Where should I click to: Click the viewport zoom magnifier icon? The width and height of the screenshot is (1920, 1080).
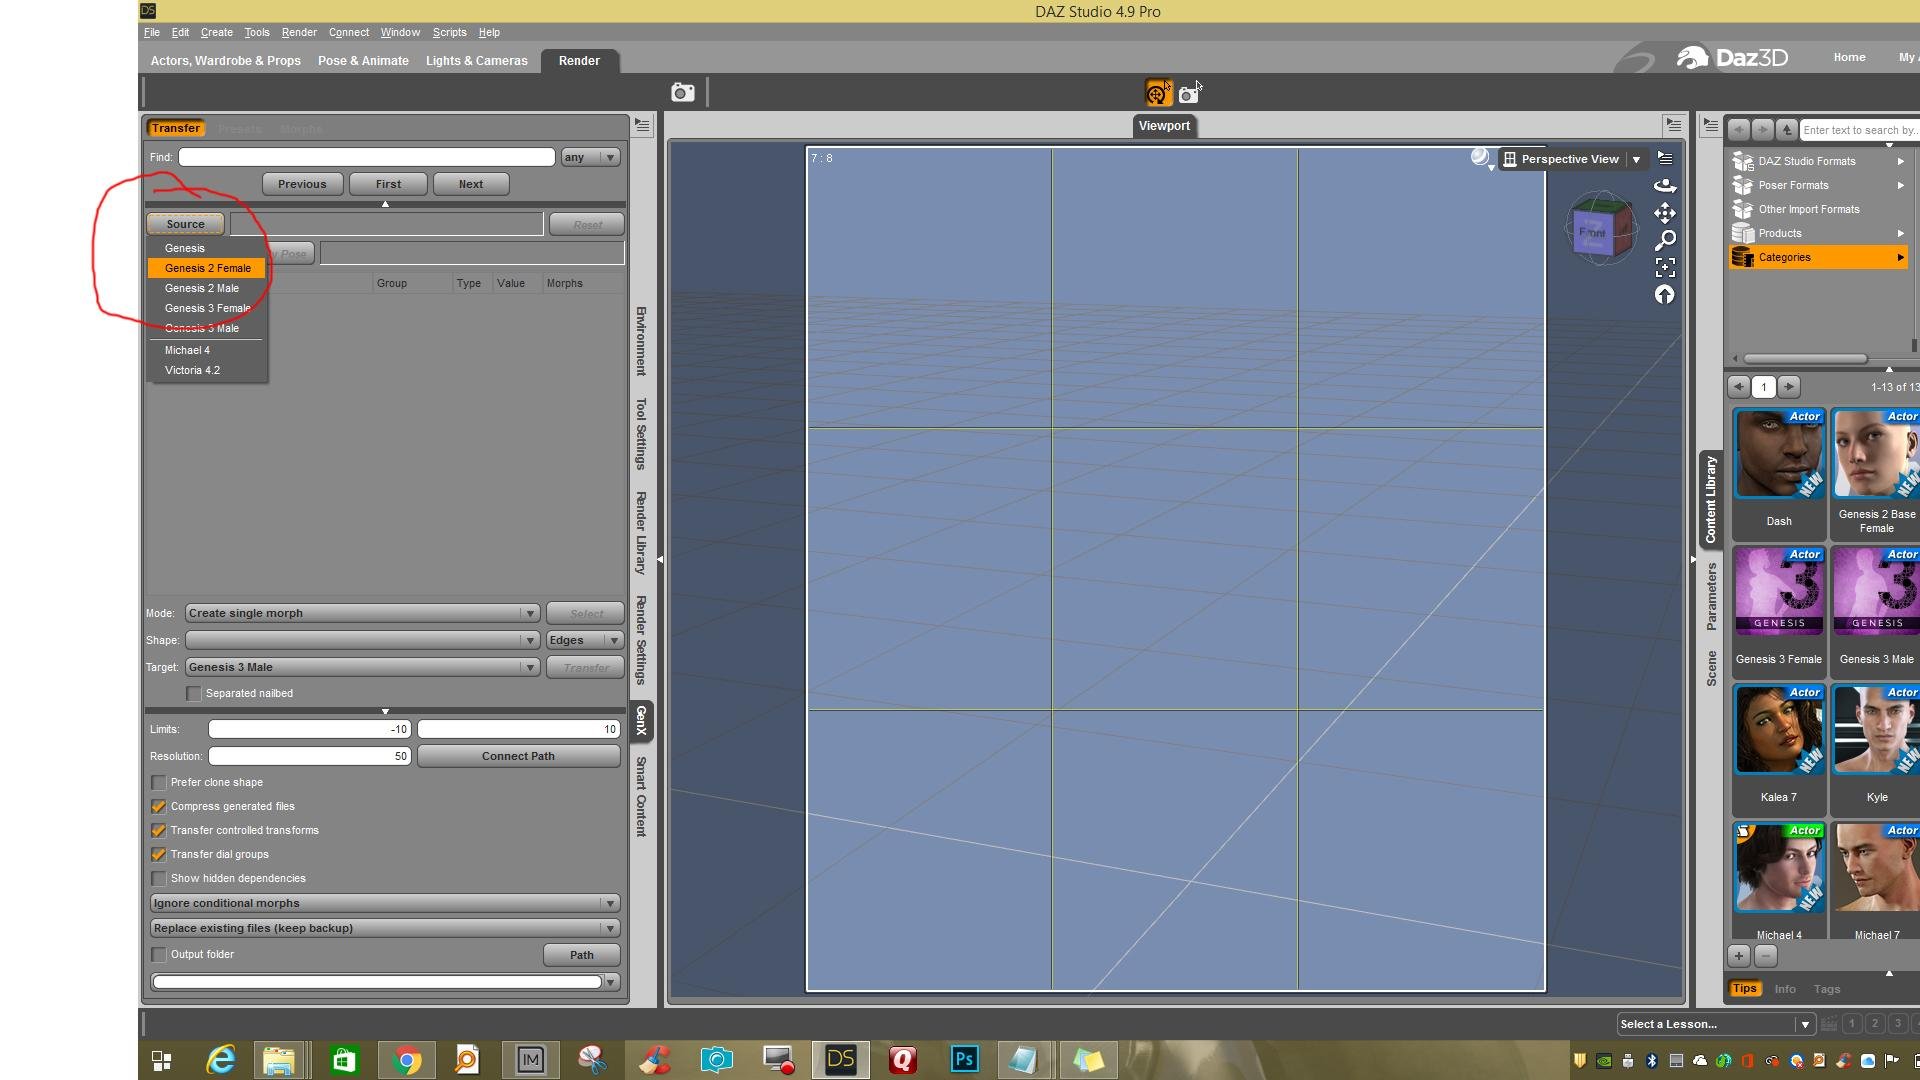coord(1665,240)
